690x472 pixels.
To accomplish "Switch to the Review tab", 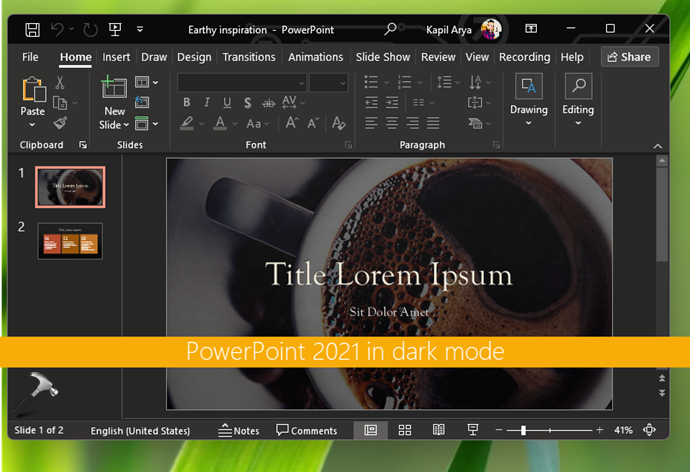I will [438, 57].
